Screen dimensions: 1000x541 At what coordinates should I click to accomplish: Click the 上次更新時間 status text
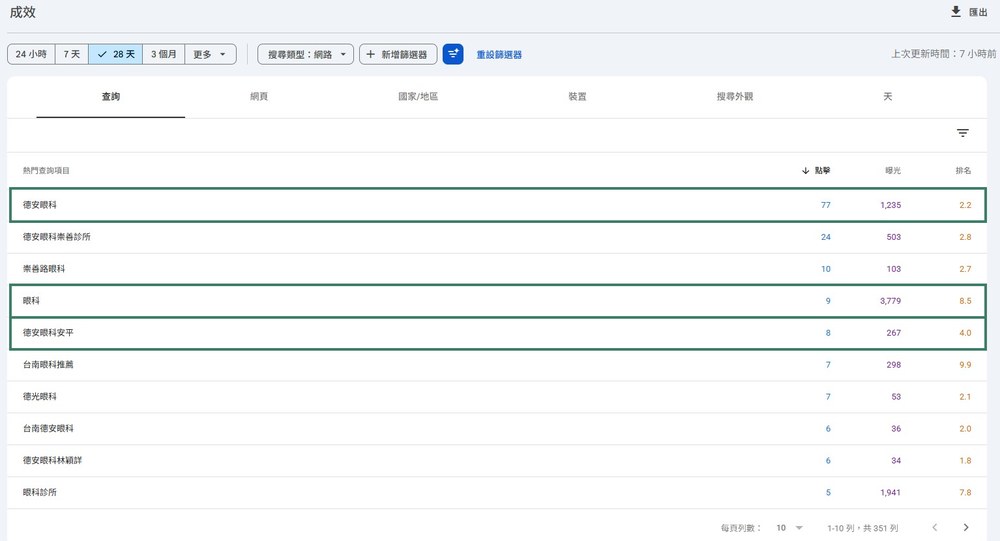tap(943, 54)
